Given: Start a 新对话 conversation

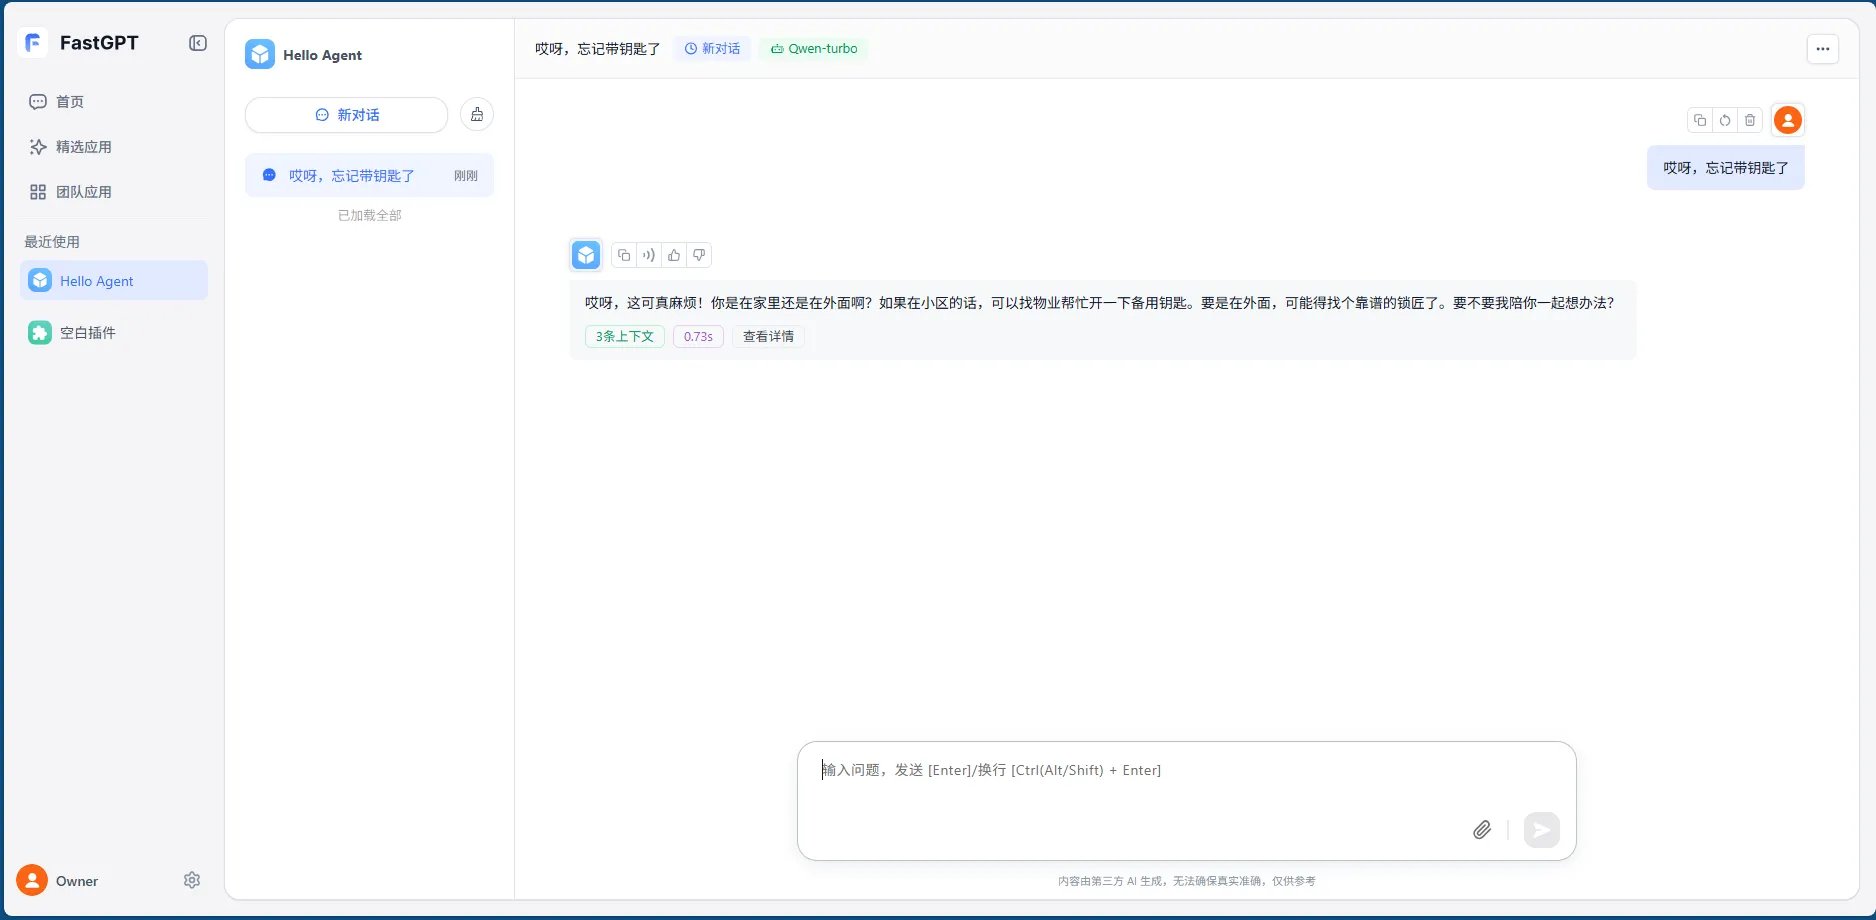Looking at the screenshot, I should [x=347, y=114].
